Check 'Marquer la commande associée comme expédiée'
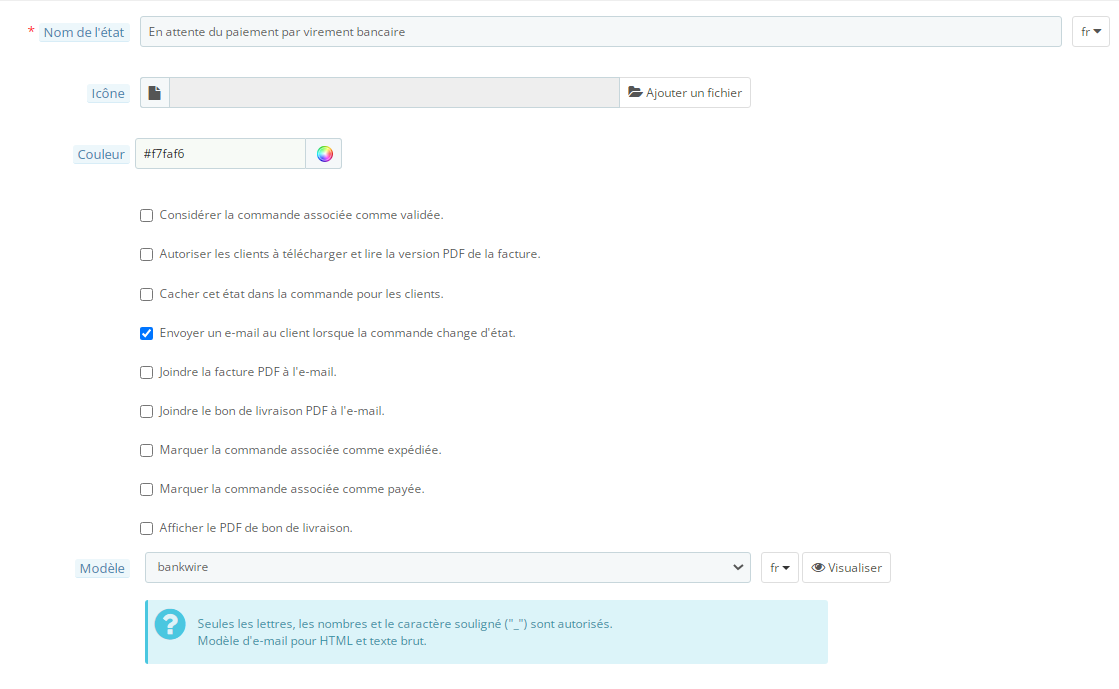This screenshot has width=1119, height=689. [x=146, y=451]
